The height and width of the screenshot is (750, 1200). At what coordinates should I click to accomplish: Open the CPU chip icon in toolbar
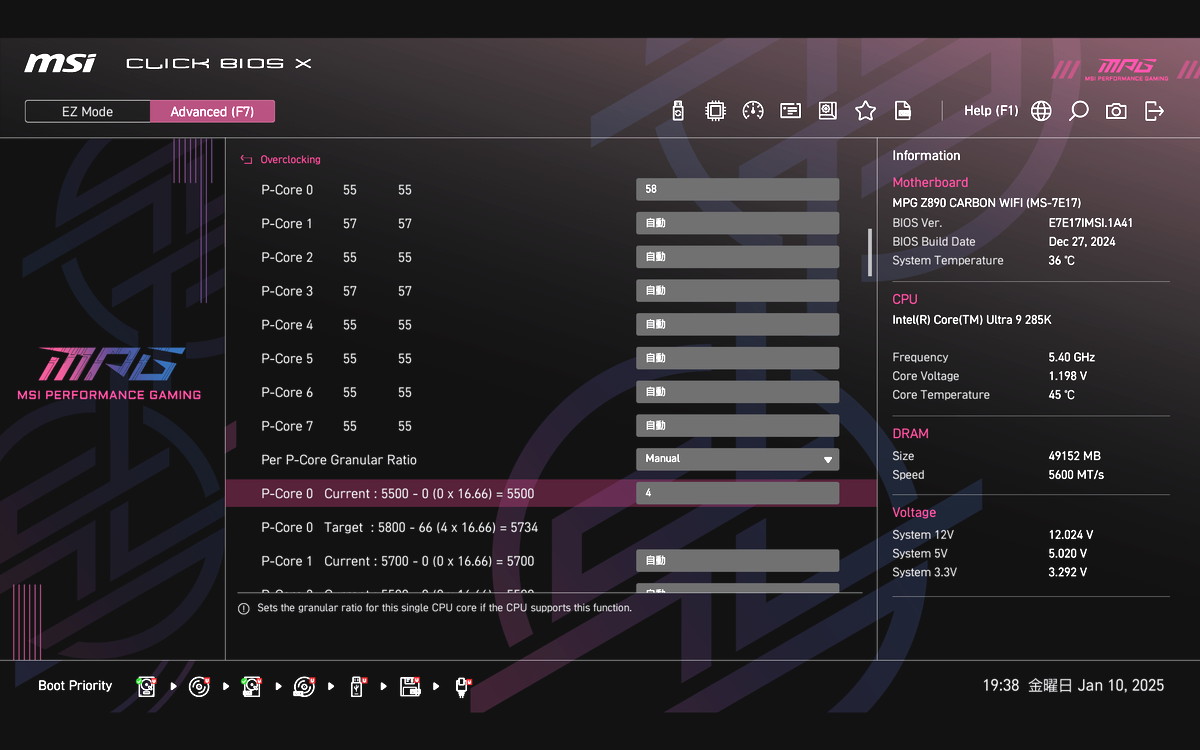click(715, 111)
